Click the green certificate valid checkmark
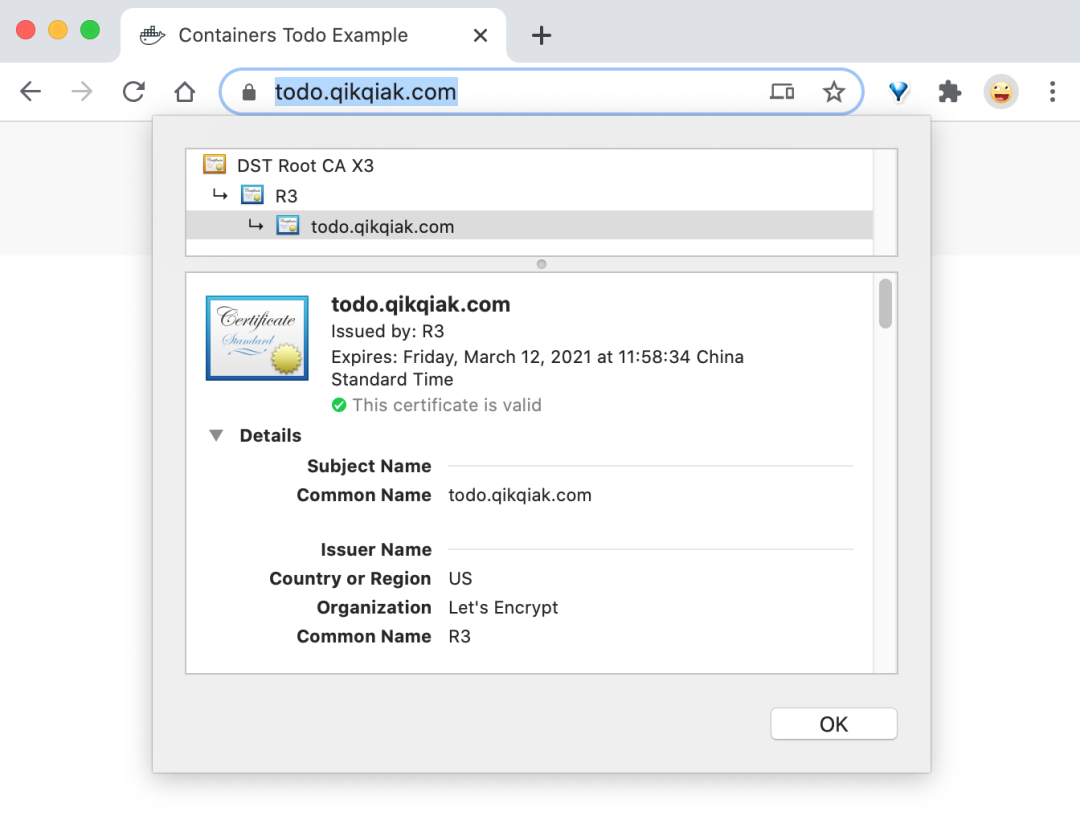This screenshot has height=824, width=1080. [339, 405]
